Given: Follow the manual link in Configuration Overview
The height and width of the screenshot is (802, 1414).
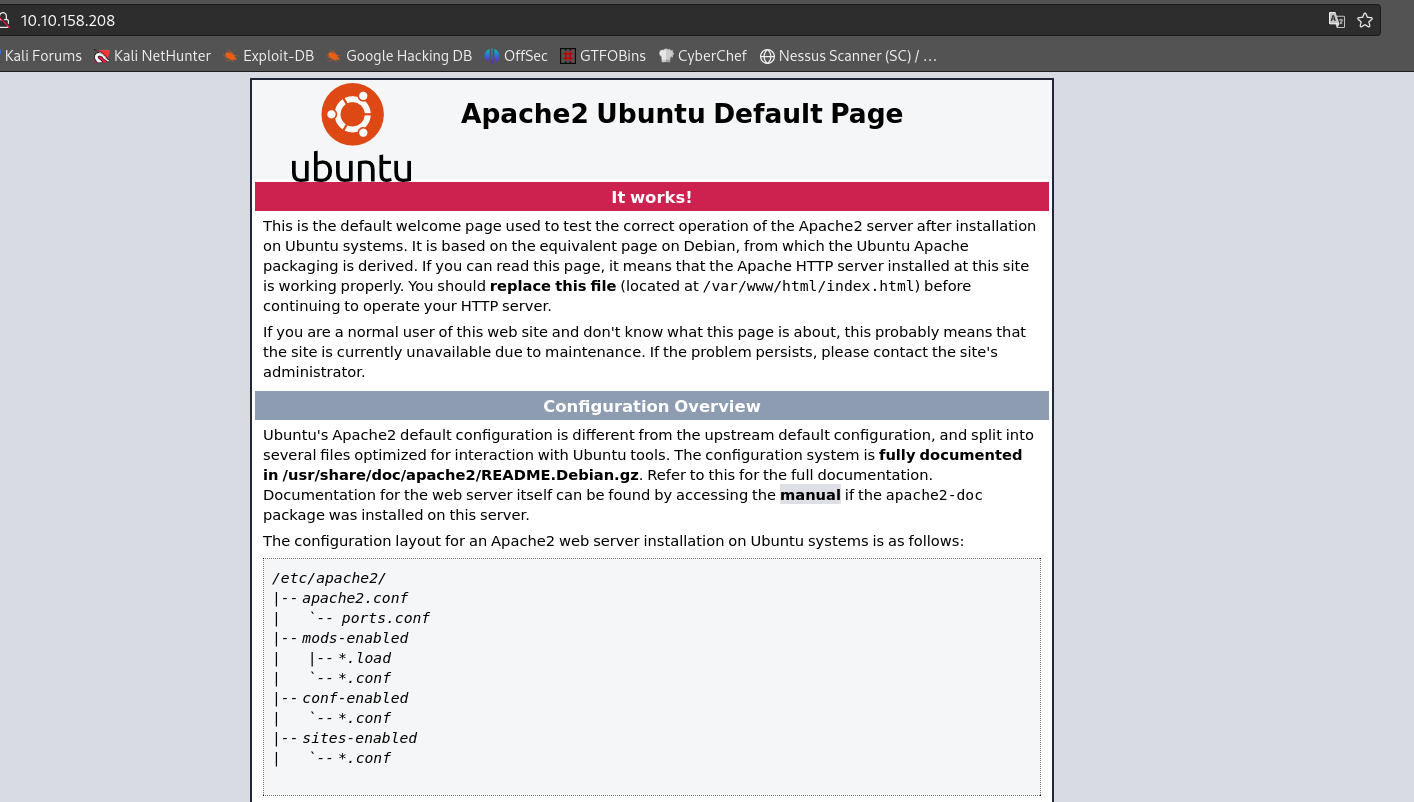Looking at the screenshot, I should 810,495.
